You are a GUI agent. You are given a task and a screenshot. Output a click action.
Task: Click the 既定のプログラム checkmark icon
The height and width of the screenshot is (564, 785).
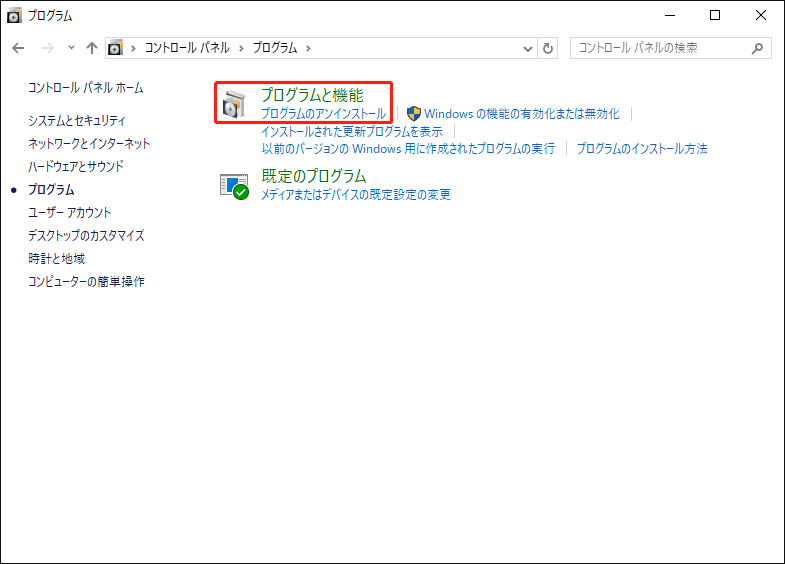pos(234,186)
